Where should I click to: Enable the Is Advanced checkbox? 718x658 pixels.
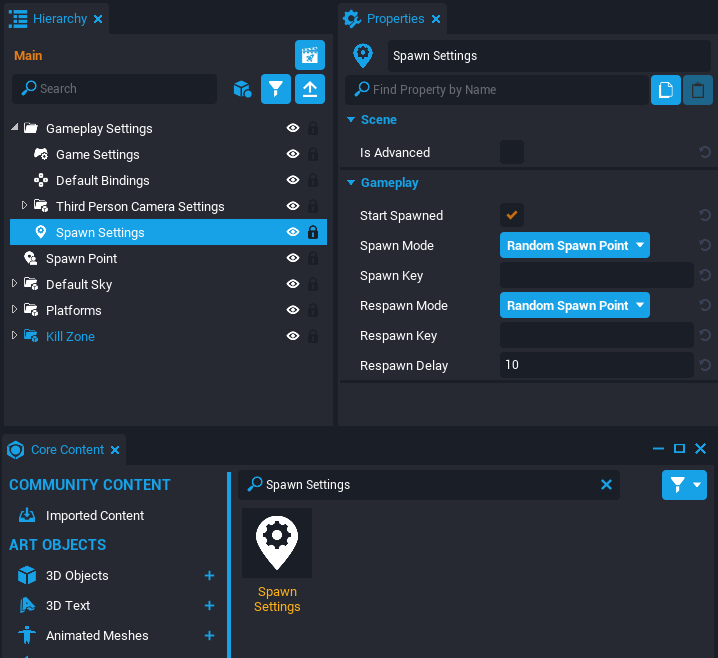point(511,153)
